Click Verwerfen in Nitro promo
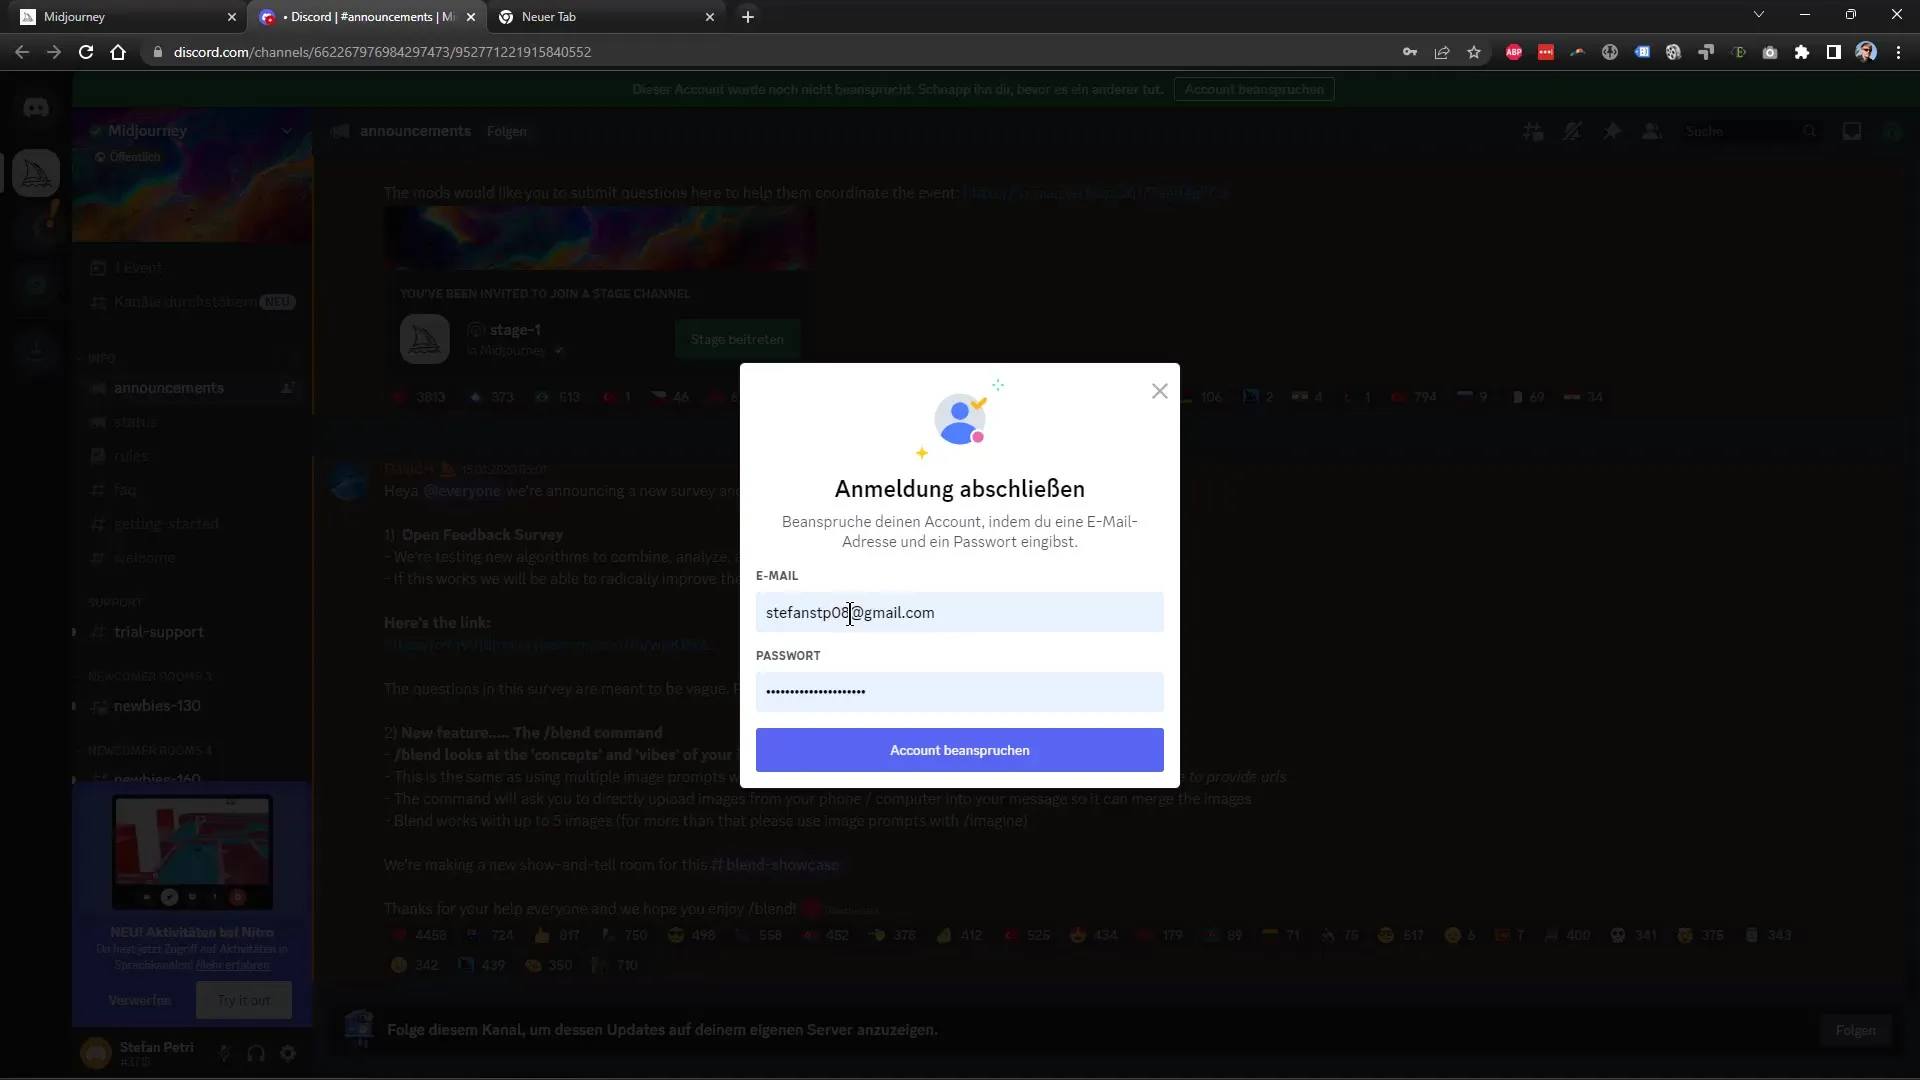 click(140, 1000)
